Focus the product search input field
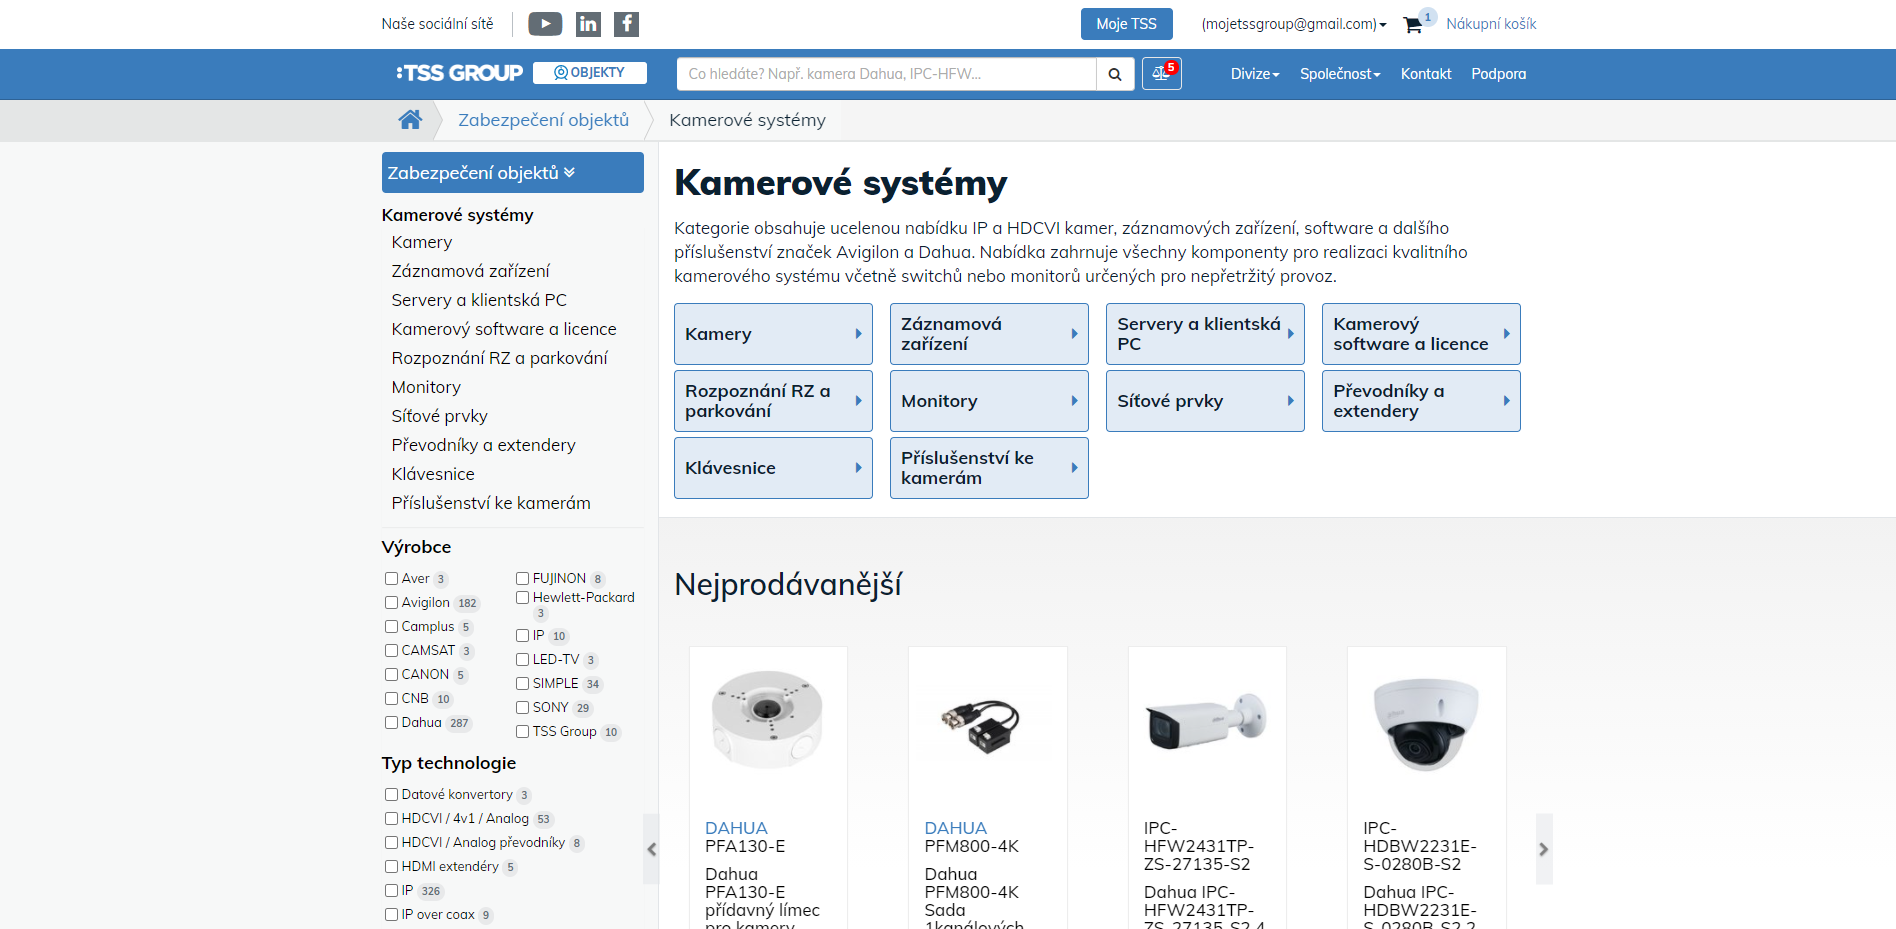 [x=886, y=74]
